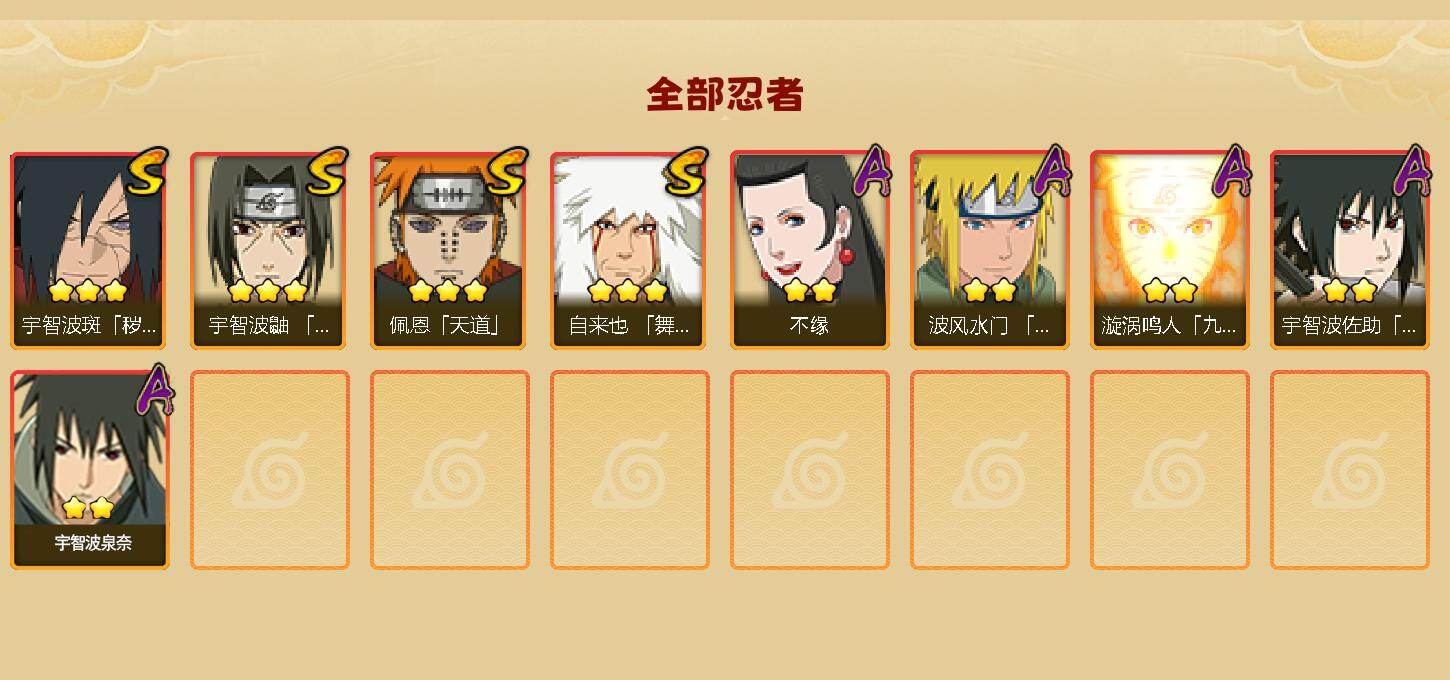The image size is (1450, 680).
Task: Click the 全部忍者 section heading
Action: click(x=725, y=95)
